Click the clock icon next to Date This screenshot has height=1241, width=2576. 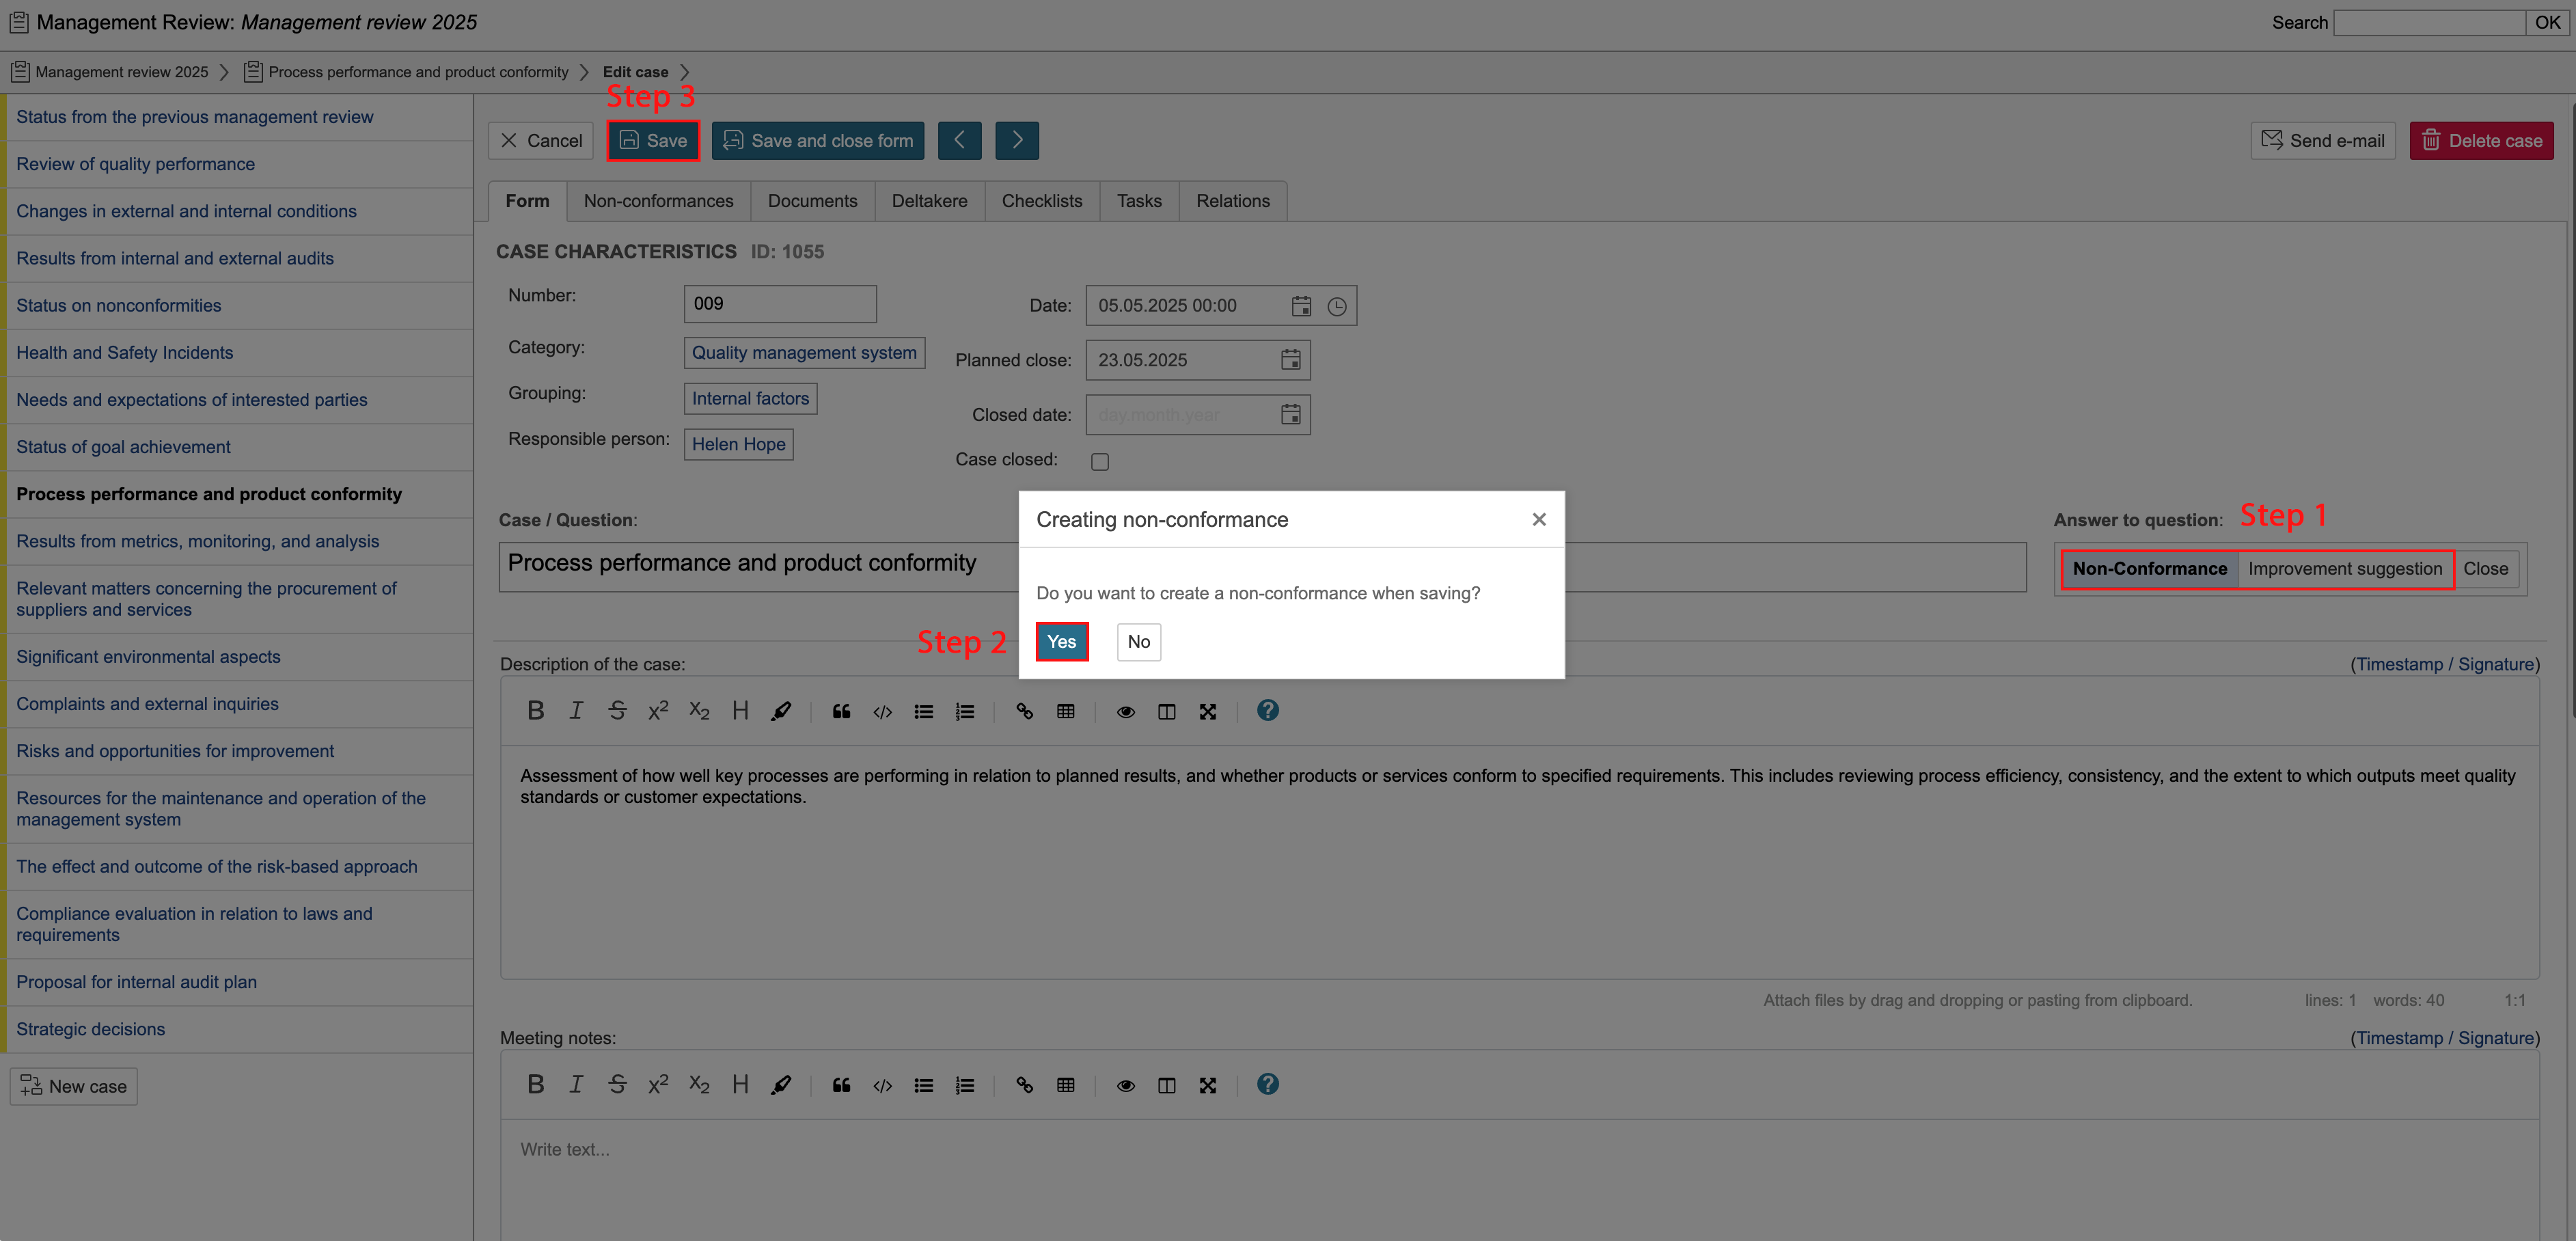coord(1336,306)
